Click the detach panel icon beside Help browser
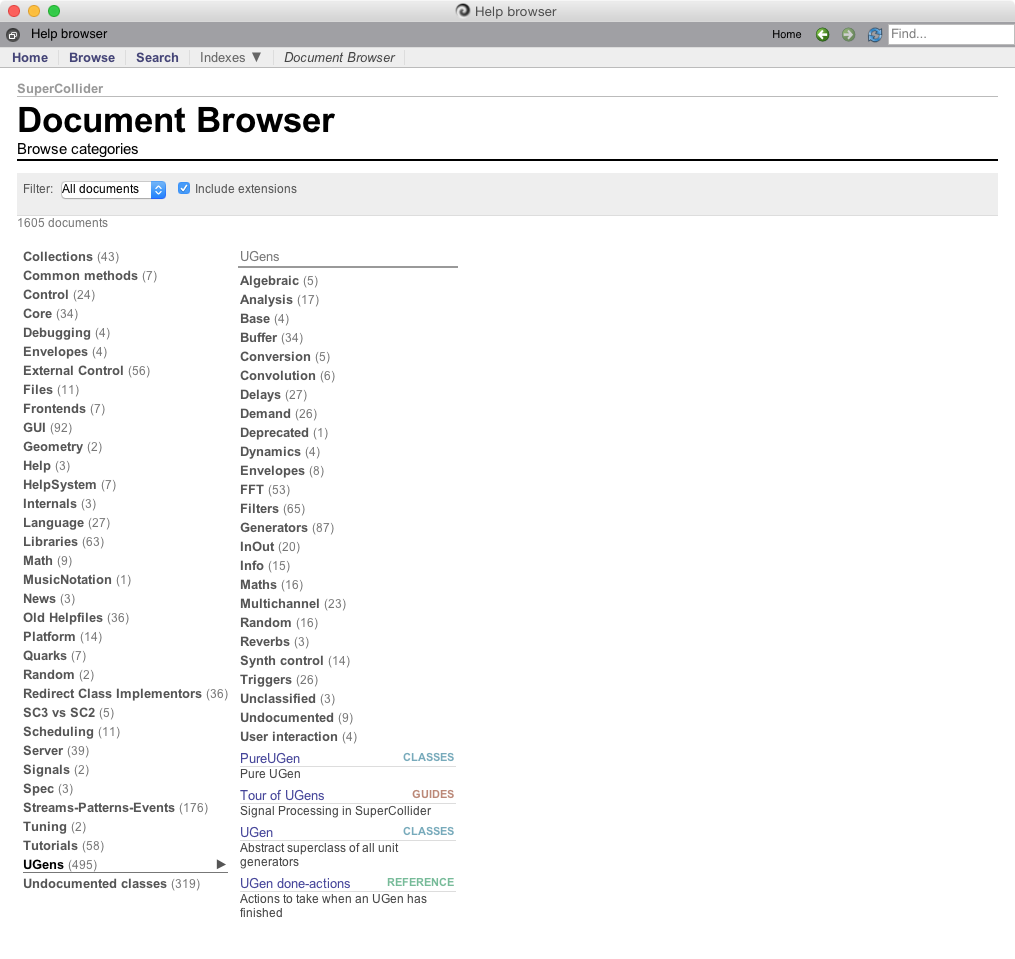 point(13,34)
